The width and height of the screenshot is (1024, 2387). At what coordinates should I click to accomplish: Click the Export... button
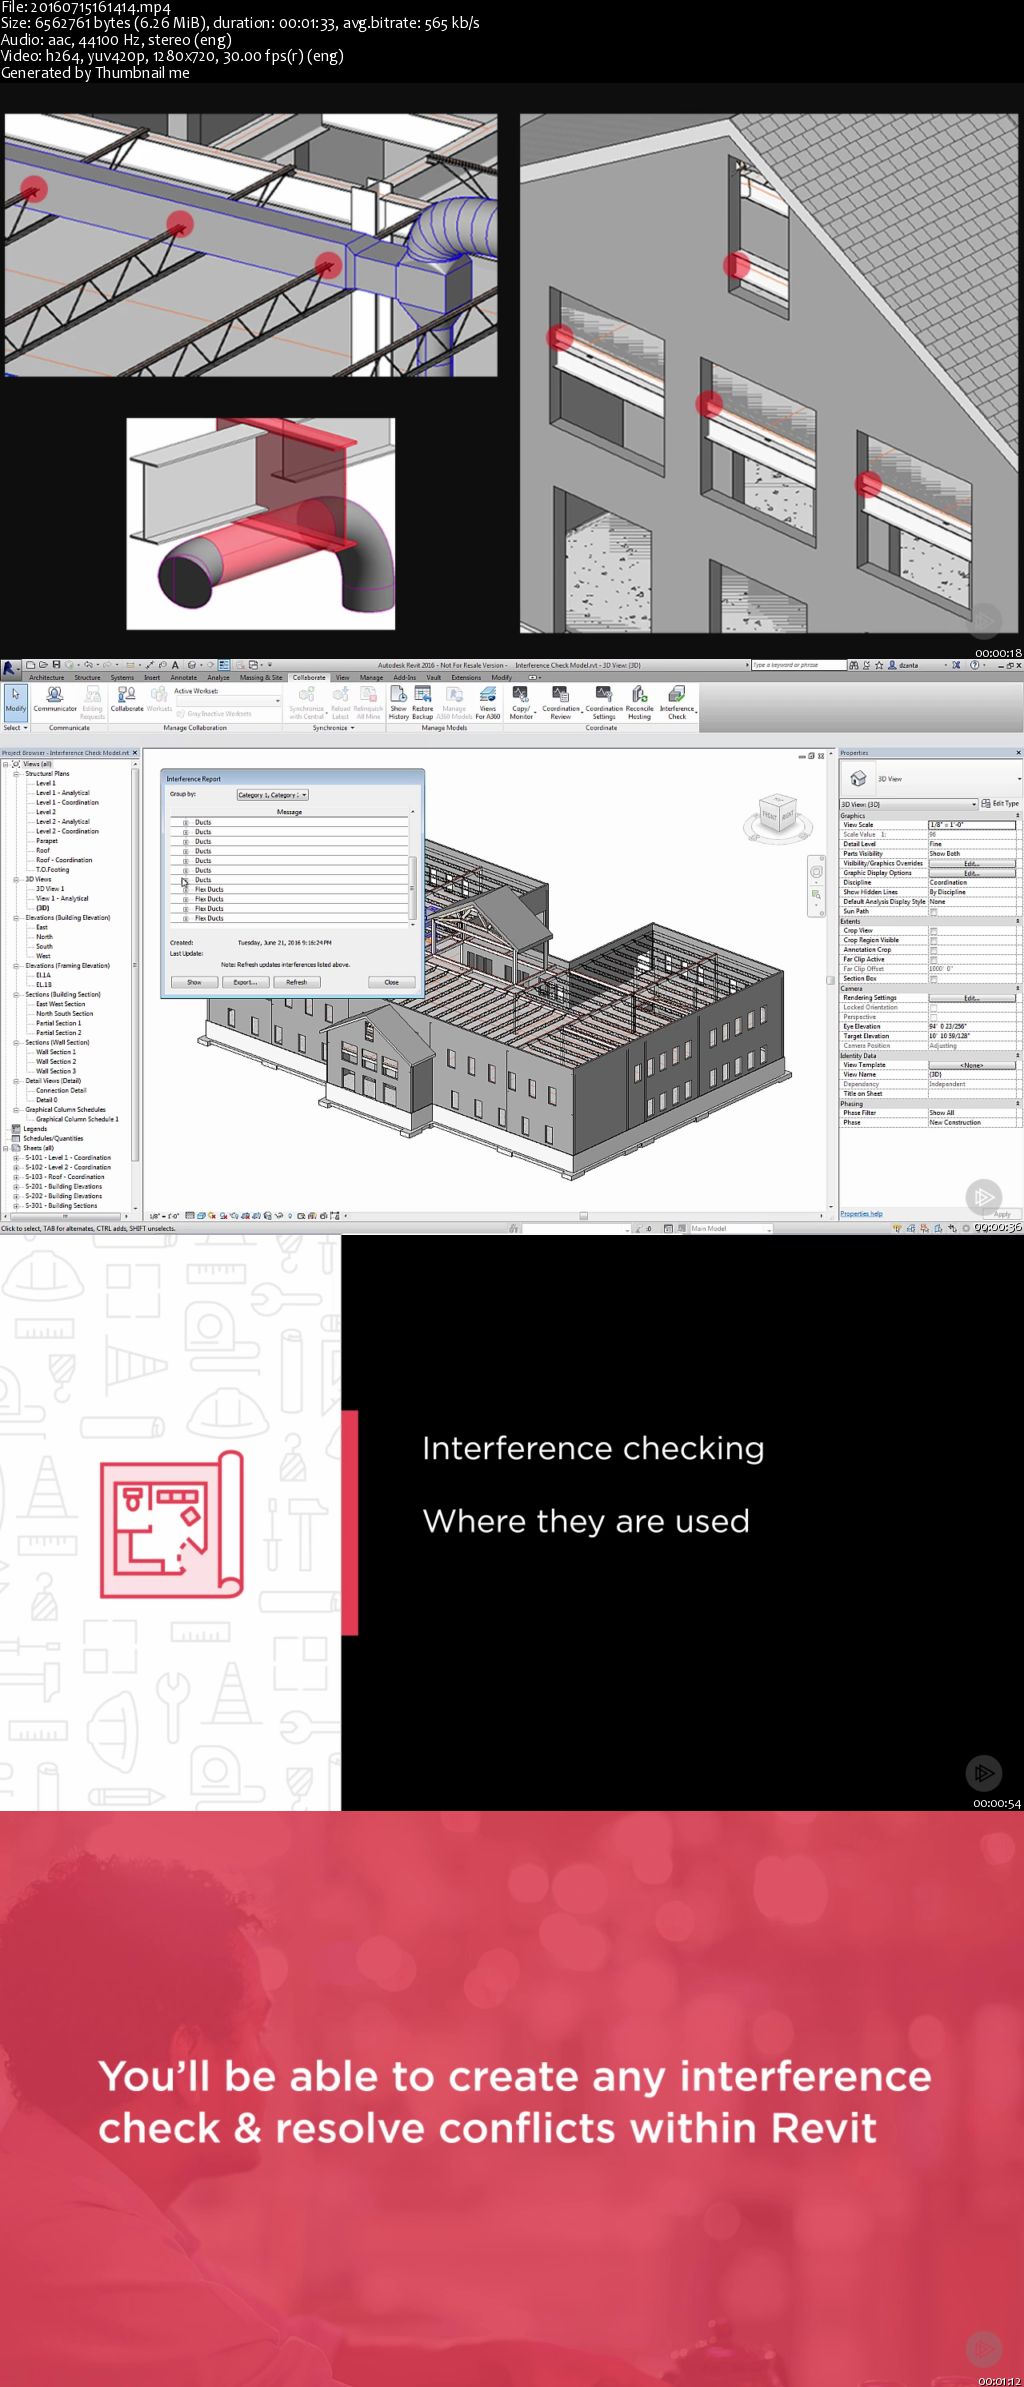point(245,982)
